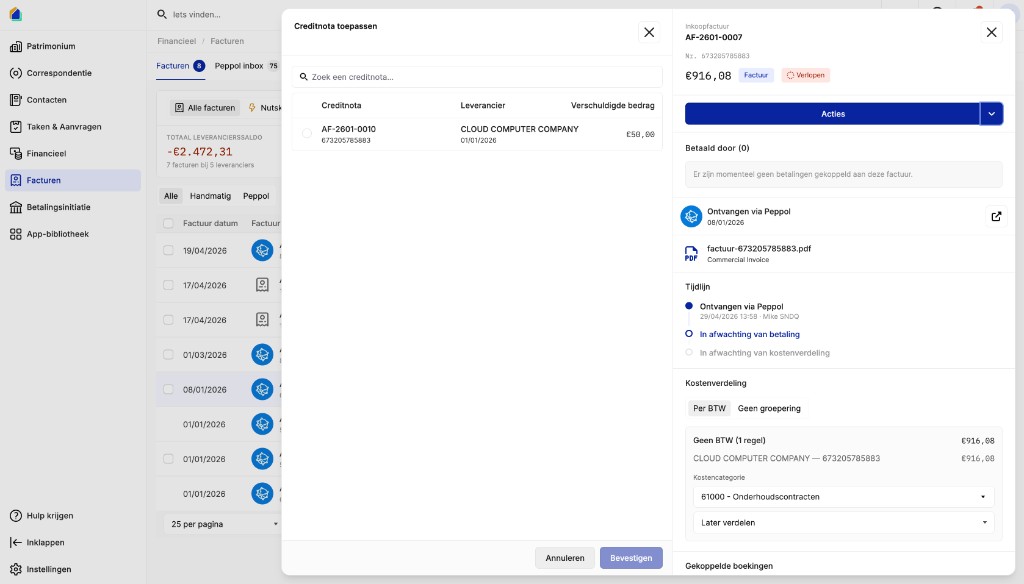Select Facturen in the sidebar
The width and height of the screenshot is (1024, 584).
pyautogui.click(x=73, y=180)
